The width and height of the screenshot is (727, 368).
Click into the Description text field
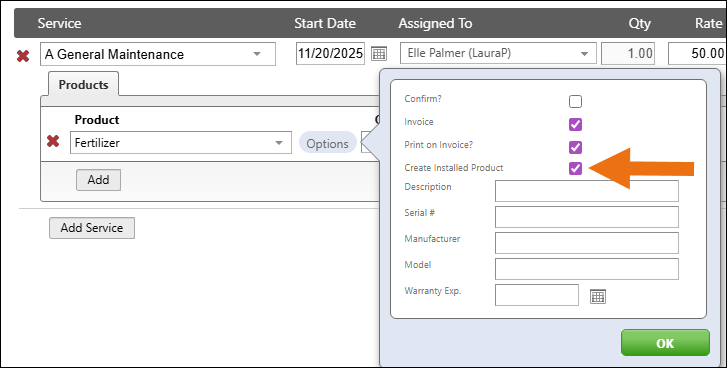[x=587, y=191]
